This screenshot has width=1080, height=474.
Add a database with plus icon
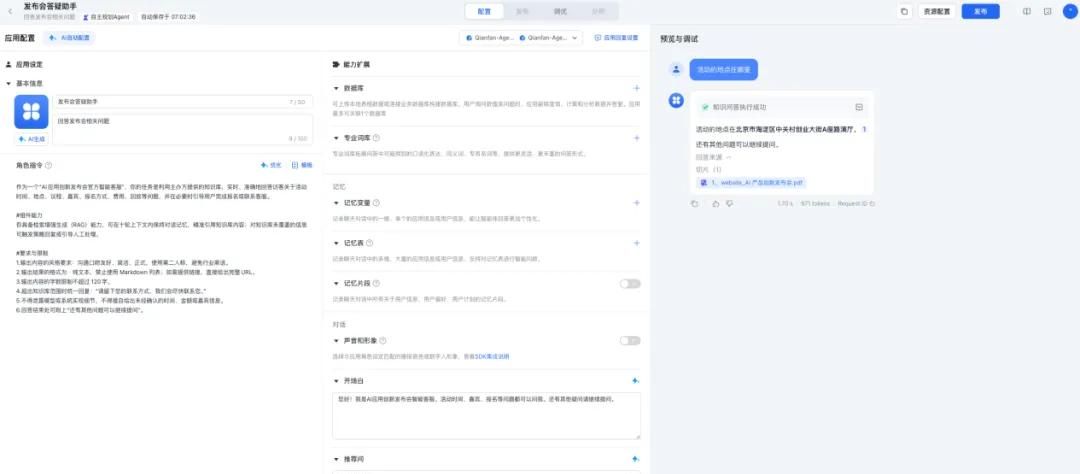tap(636, 88)
